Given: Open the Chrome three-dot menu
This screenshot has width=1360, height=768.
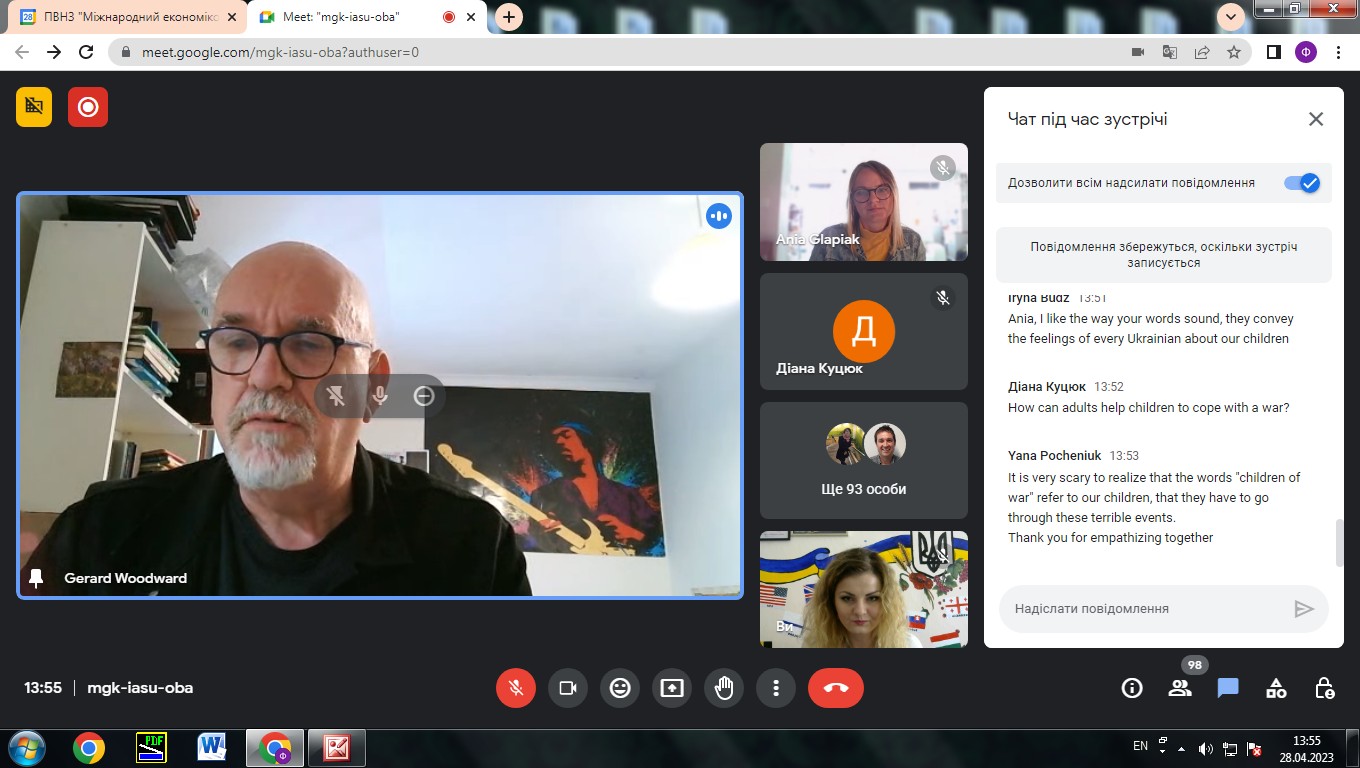Looking at the screenshot, I should (x=1338, y=52).
